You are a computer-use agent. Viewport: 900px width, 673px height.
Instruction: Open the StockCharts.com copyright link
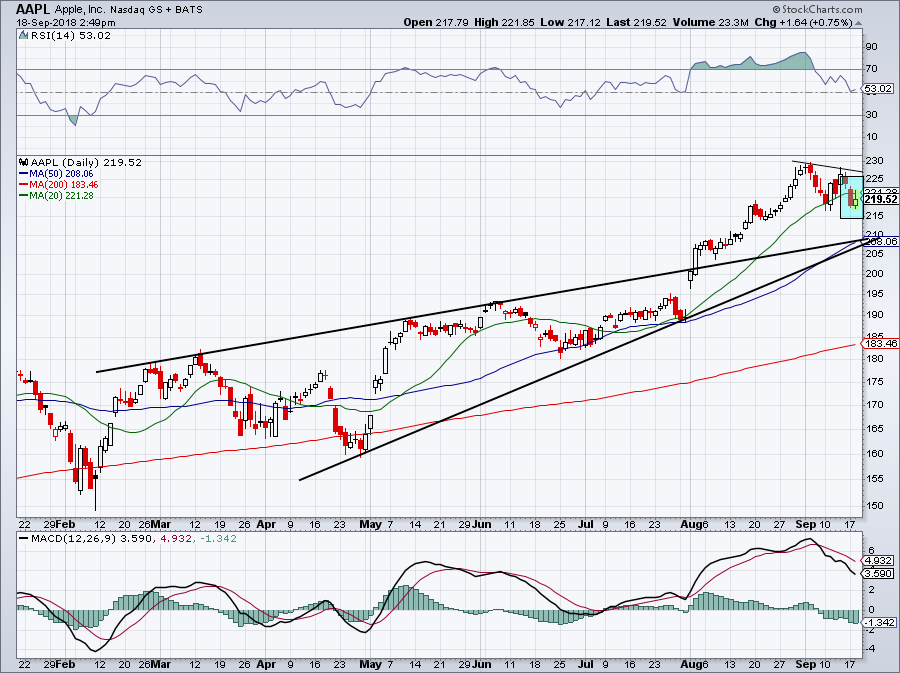817,9
